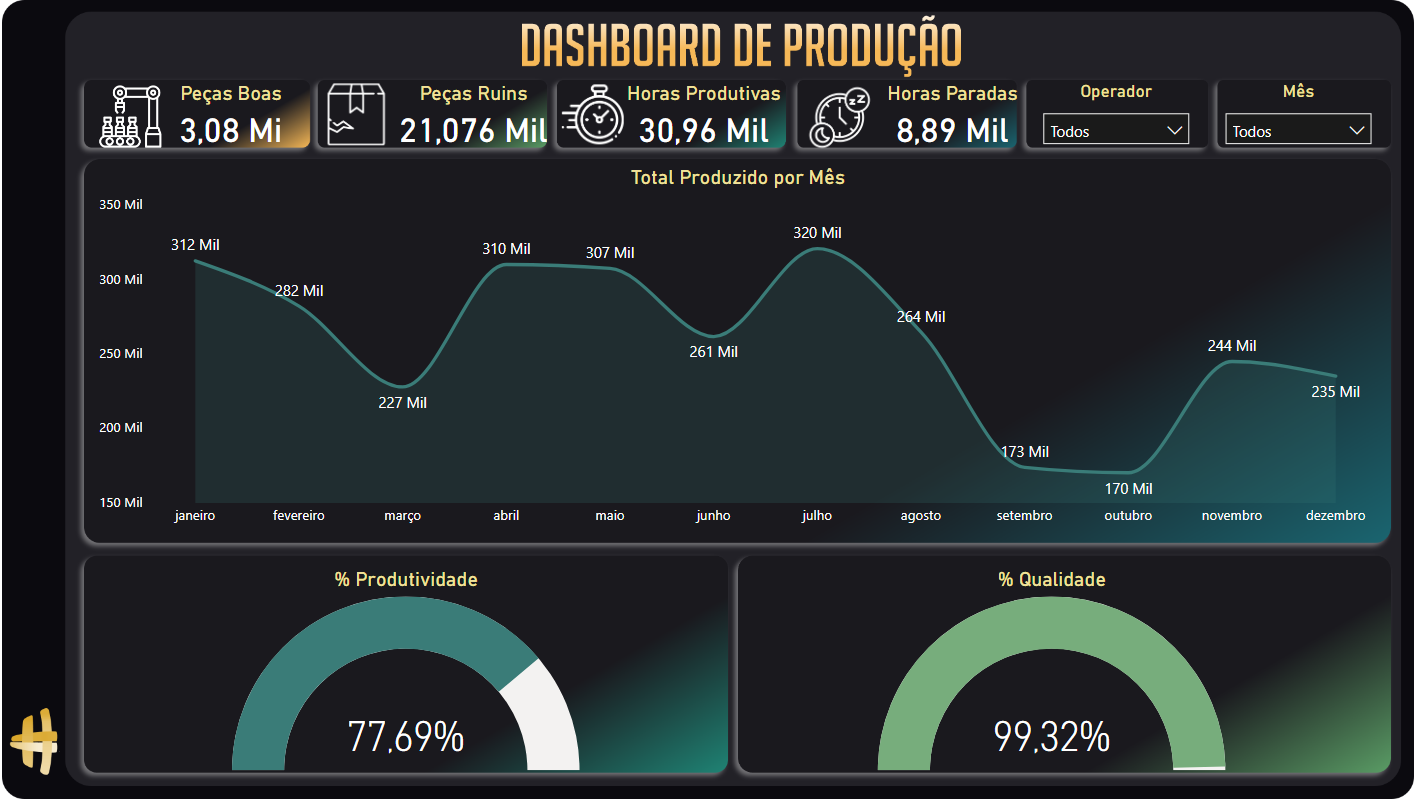Click the novembro axis label
The width and height of the screenshot is (1415, 799).
(1232, 516)
